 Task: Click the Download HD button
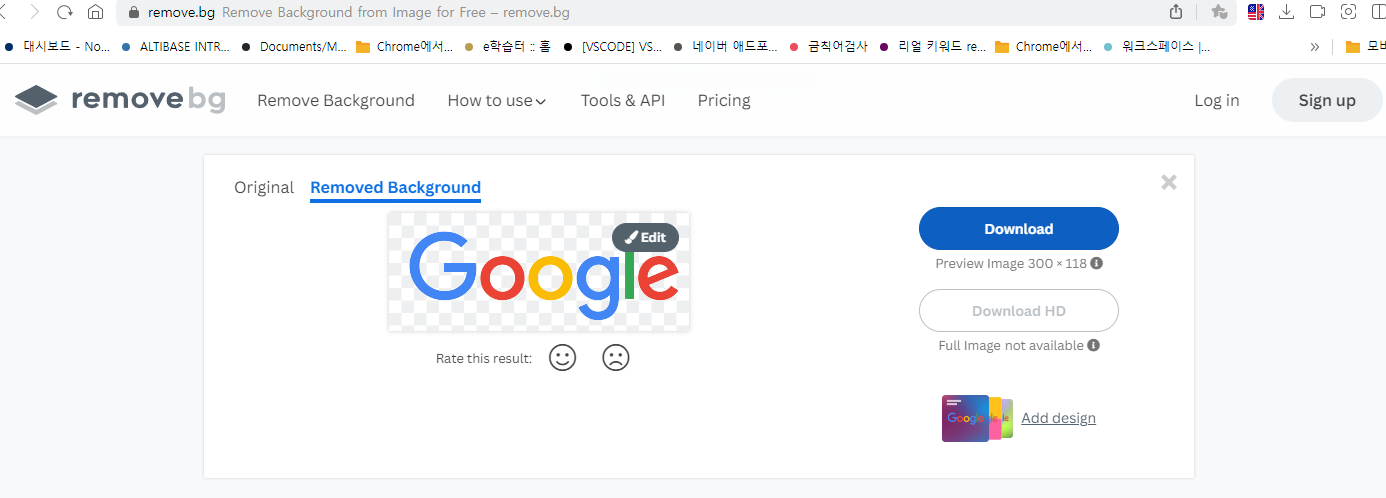point(1019,311)
